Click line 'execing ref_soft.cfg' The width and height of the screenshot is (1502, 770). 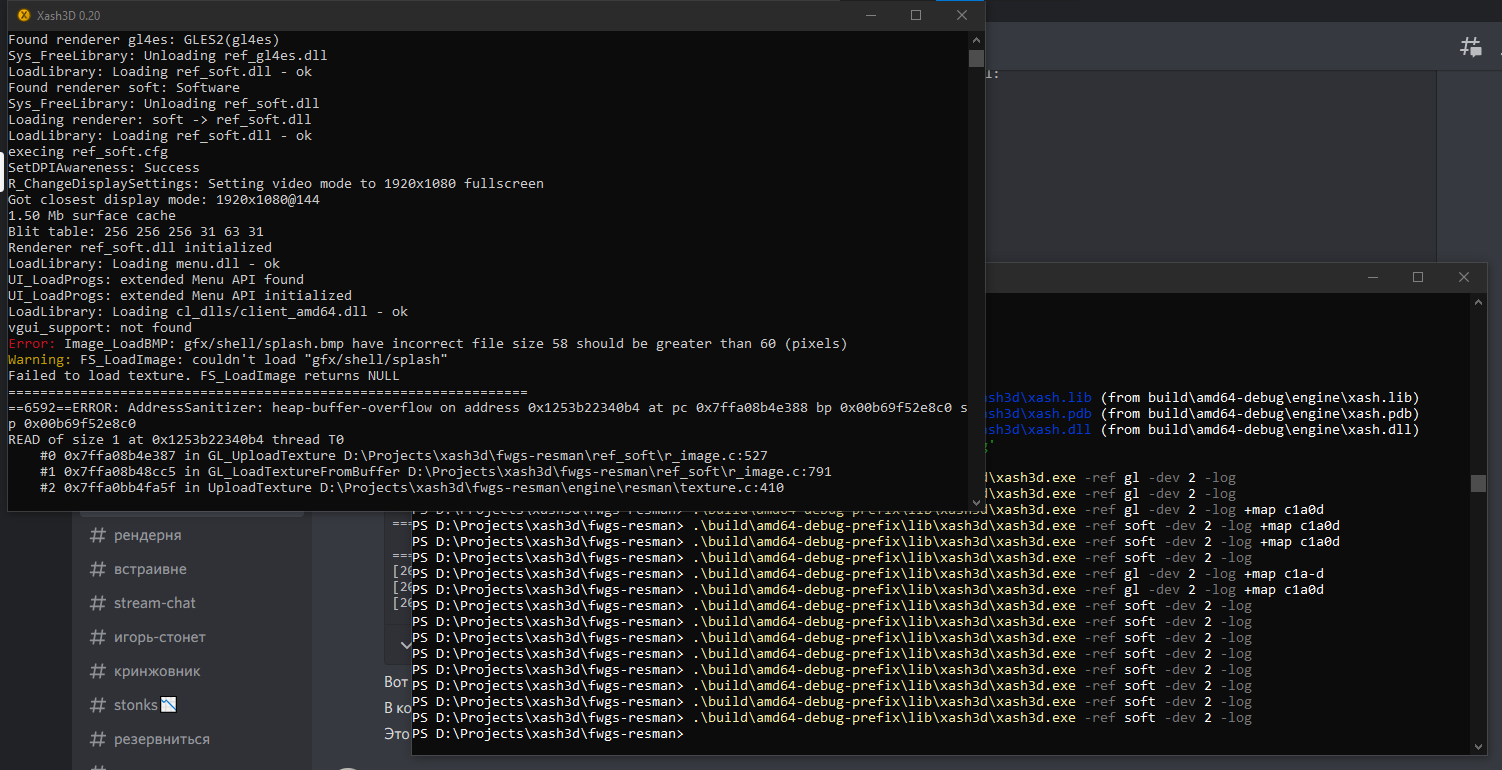pos(87,151)
